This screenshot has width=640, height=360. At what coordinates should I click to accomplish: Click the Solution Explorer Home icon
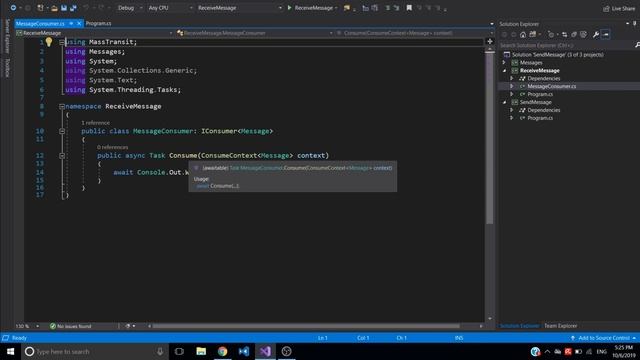point(523,35)
